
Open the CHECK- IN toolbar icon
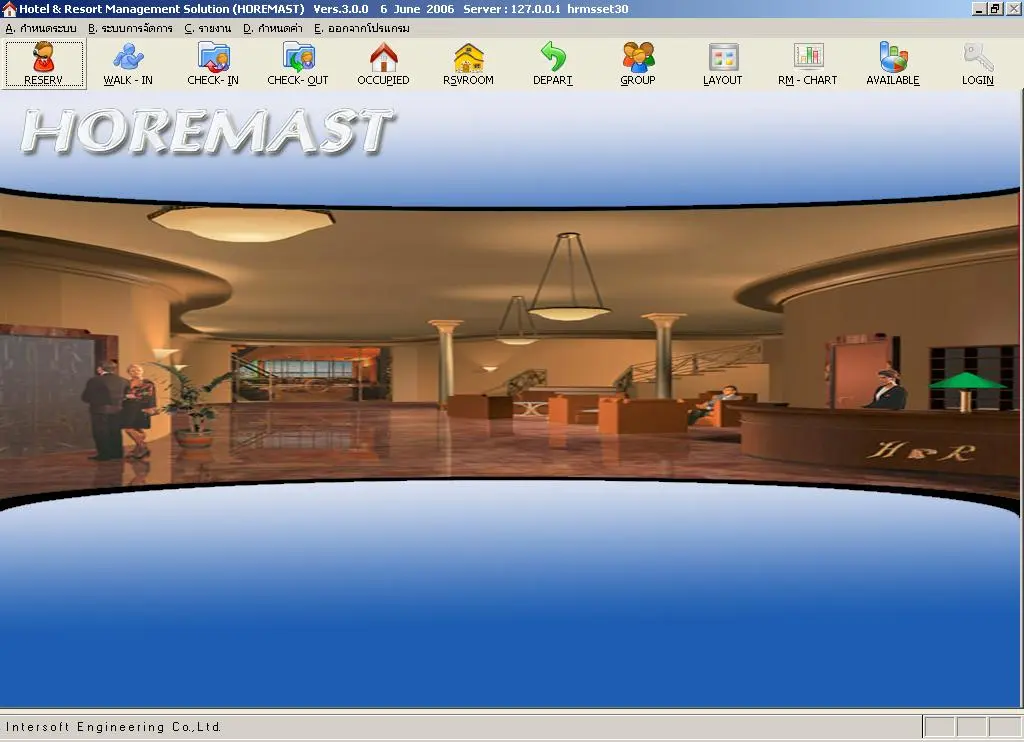[x=213, y=63]
